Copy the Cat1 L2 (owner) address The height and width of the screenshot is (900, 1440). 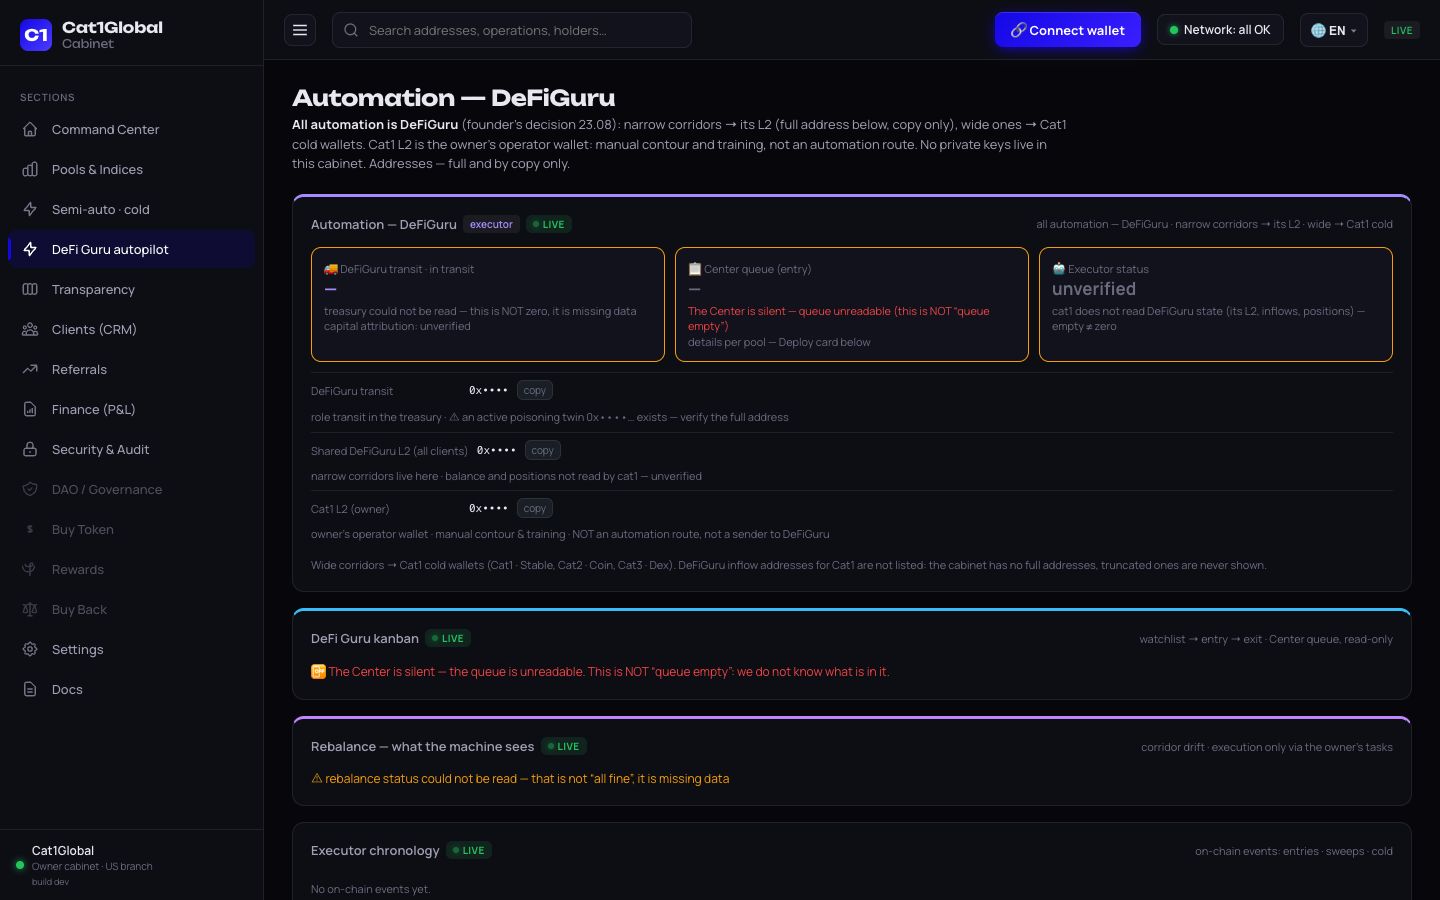(x=535, y=508)
